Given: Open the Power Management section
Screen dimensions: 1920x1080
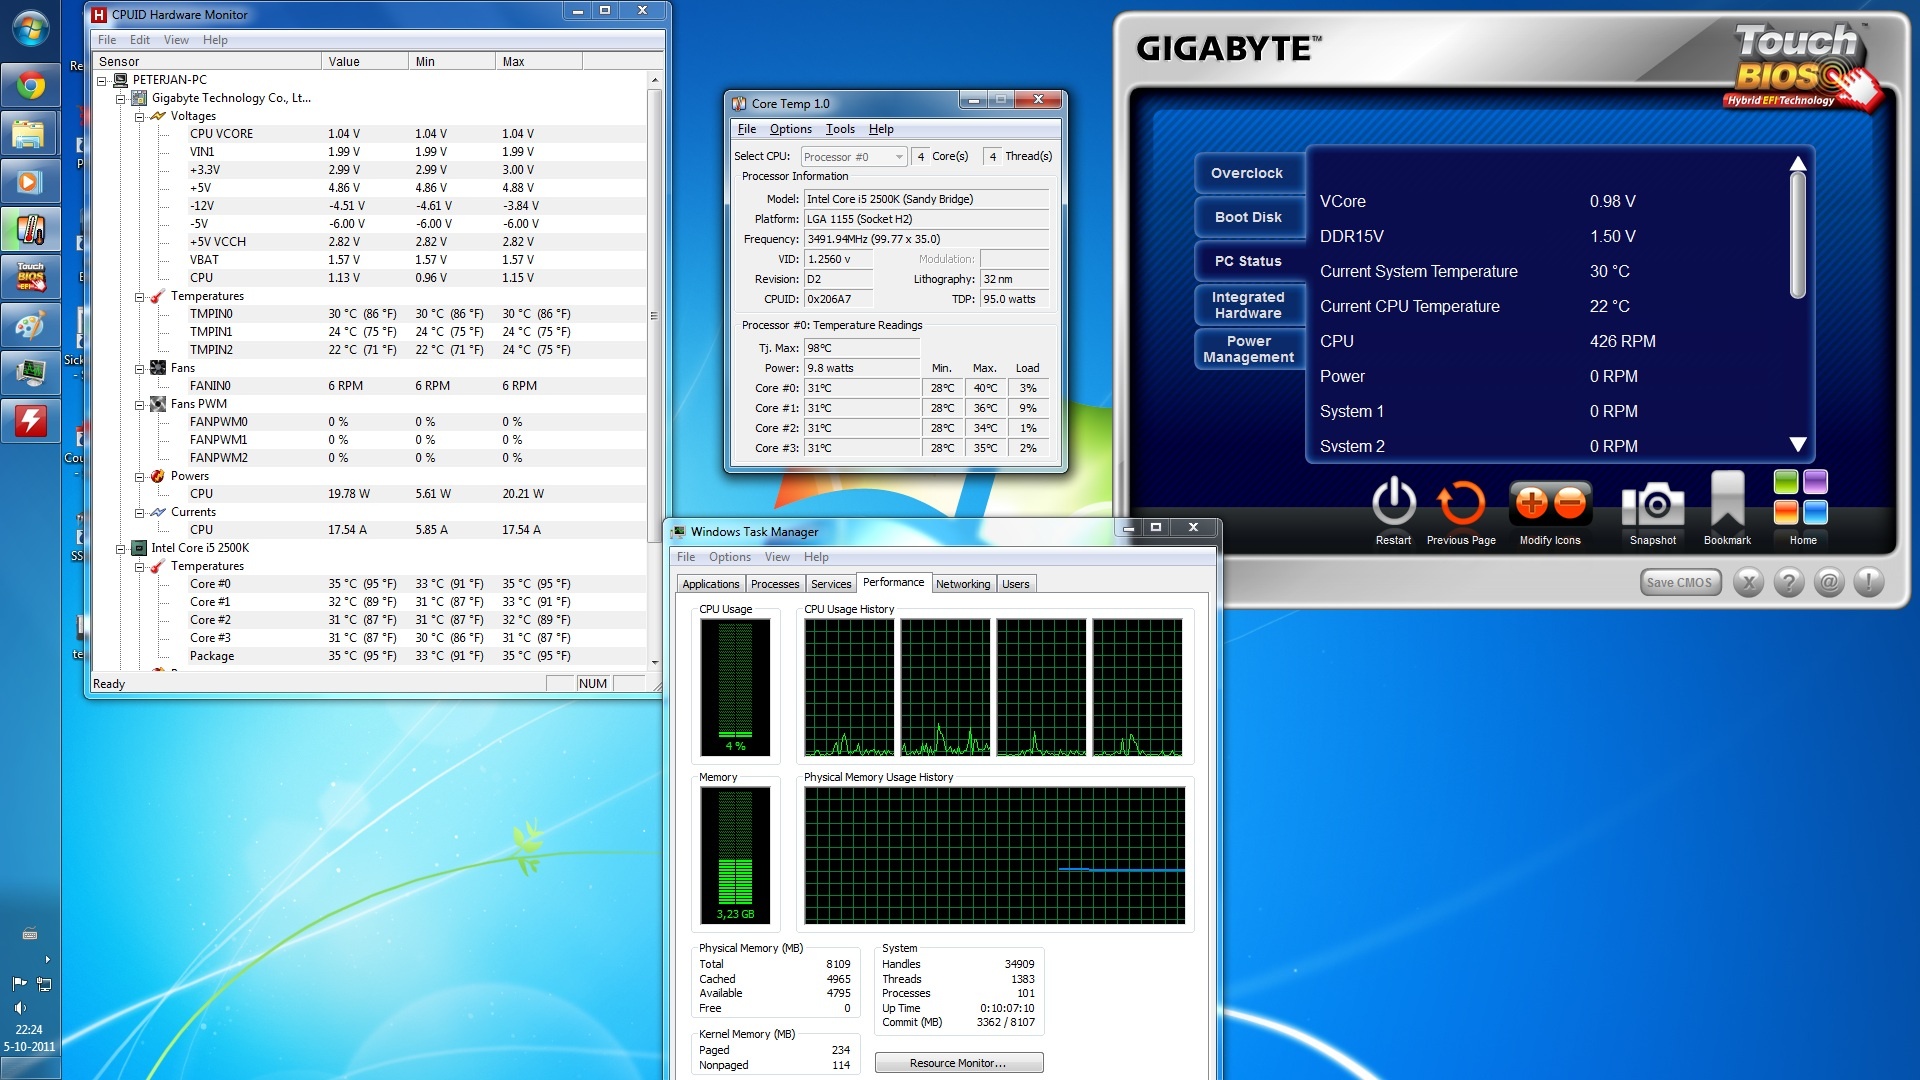Looking at the screenshot, I should click(1248, 349).
